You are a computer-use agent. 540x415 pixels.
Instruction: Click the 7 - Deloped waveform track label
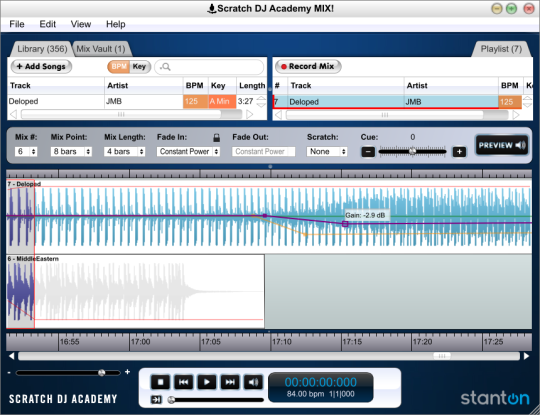click(24, 184)
